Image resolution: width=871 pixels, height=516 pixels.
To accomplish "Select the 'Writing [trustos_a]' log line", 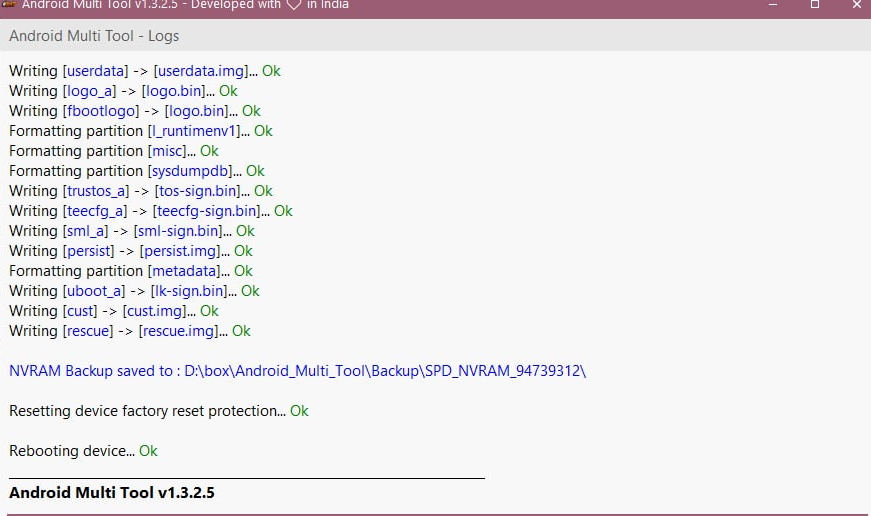I will (141, 191).
